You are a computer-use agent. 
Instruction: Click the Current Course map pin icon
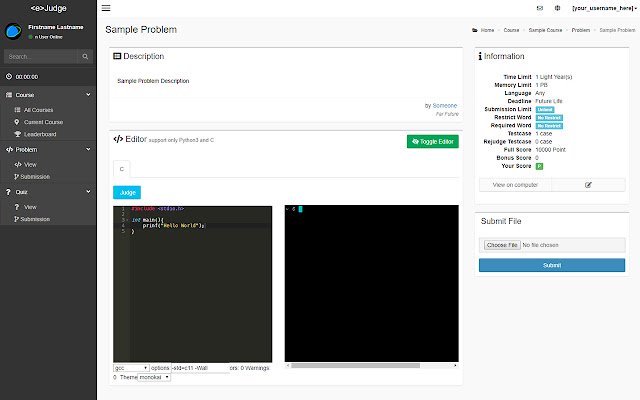pyautogui.click(x=17, y=122)
